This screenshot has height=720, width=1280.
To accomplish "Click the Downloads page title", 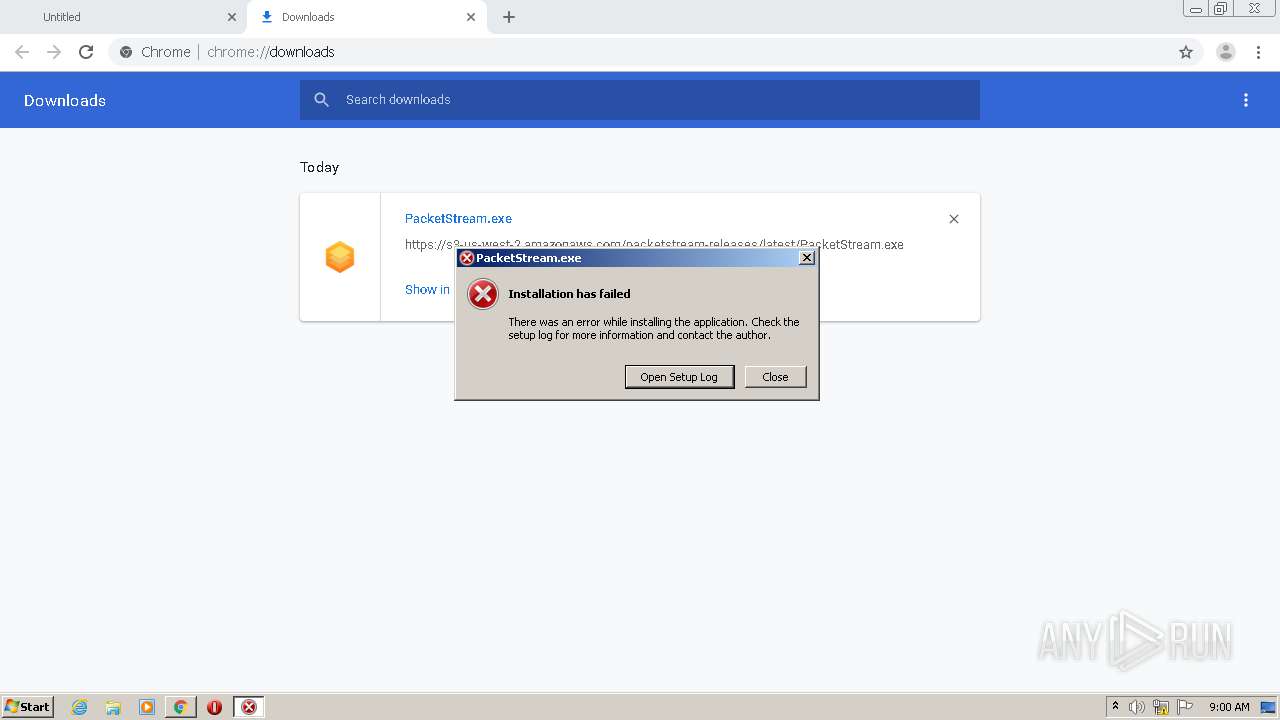I will [65, 100].
